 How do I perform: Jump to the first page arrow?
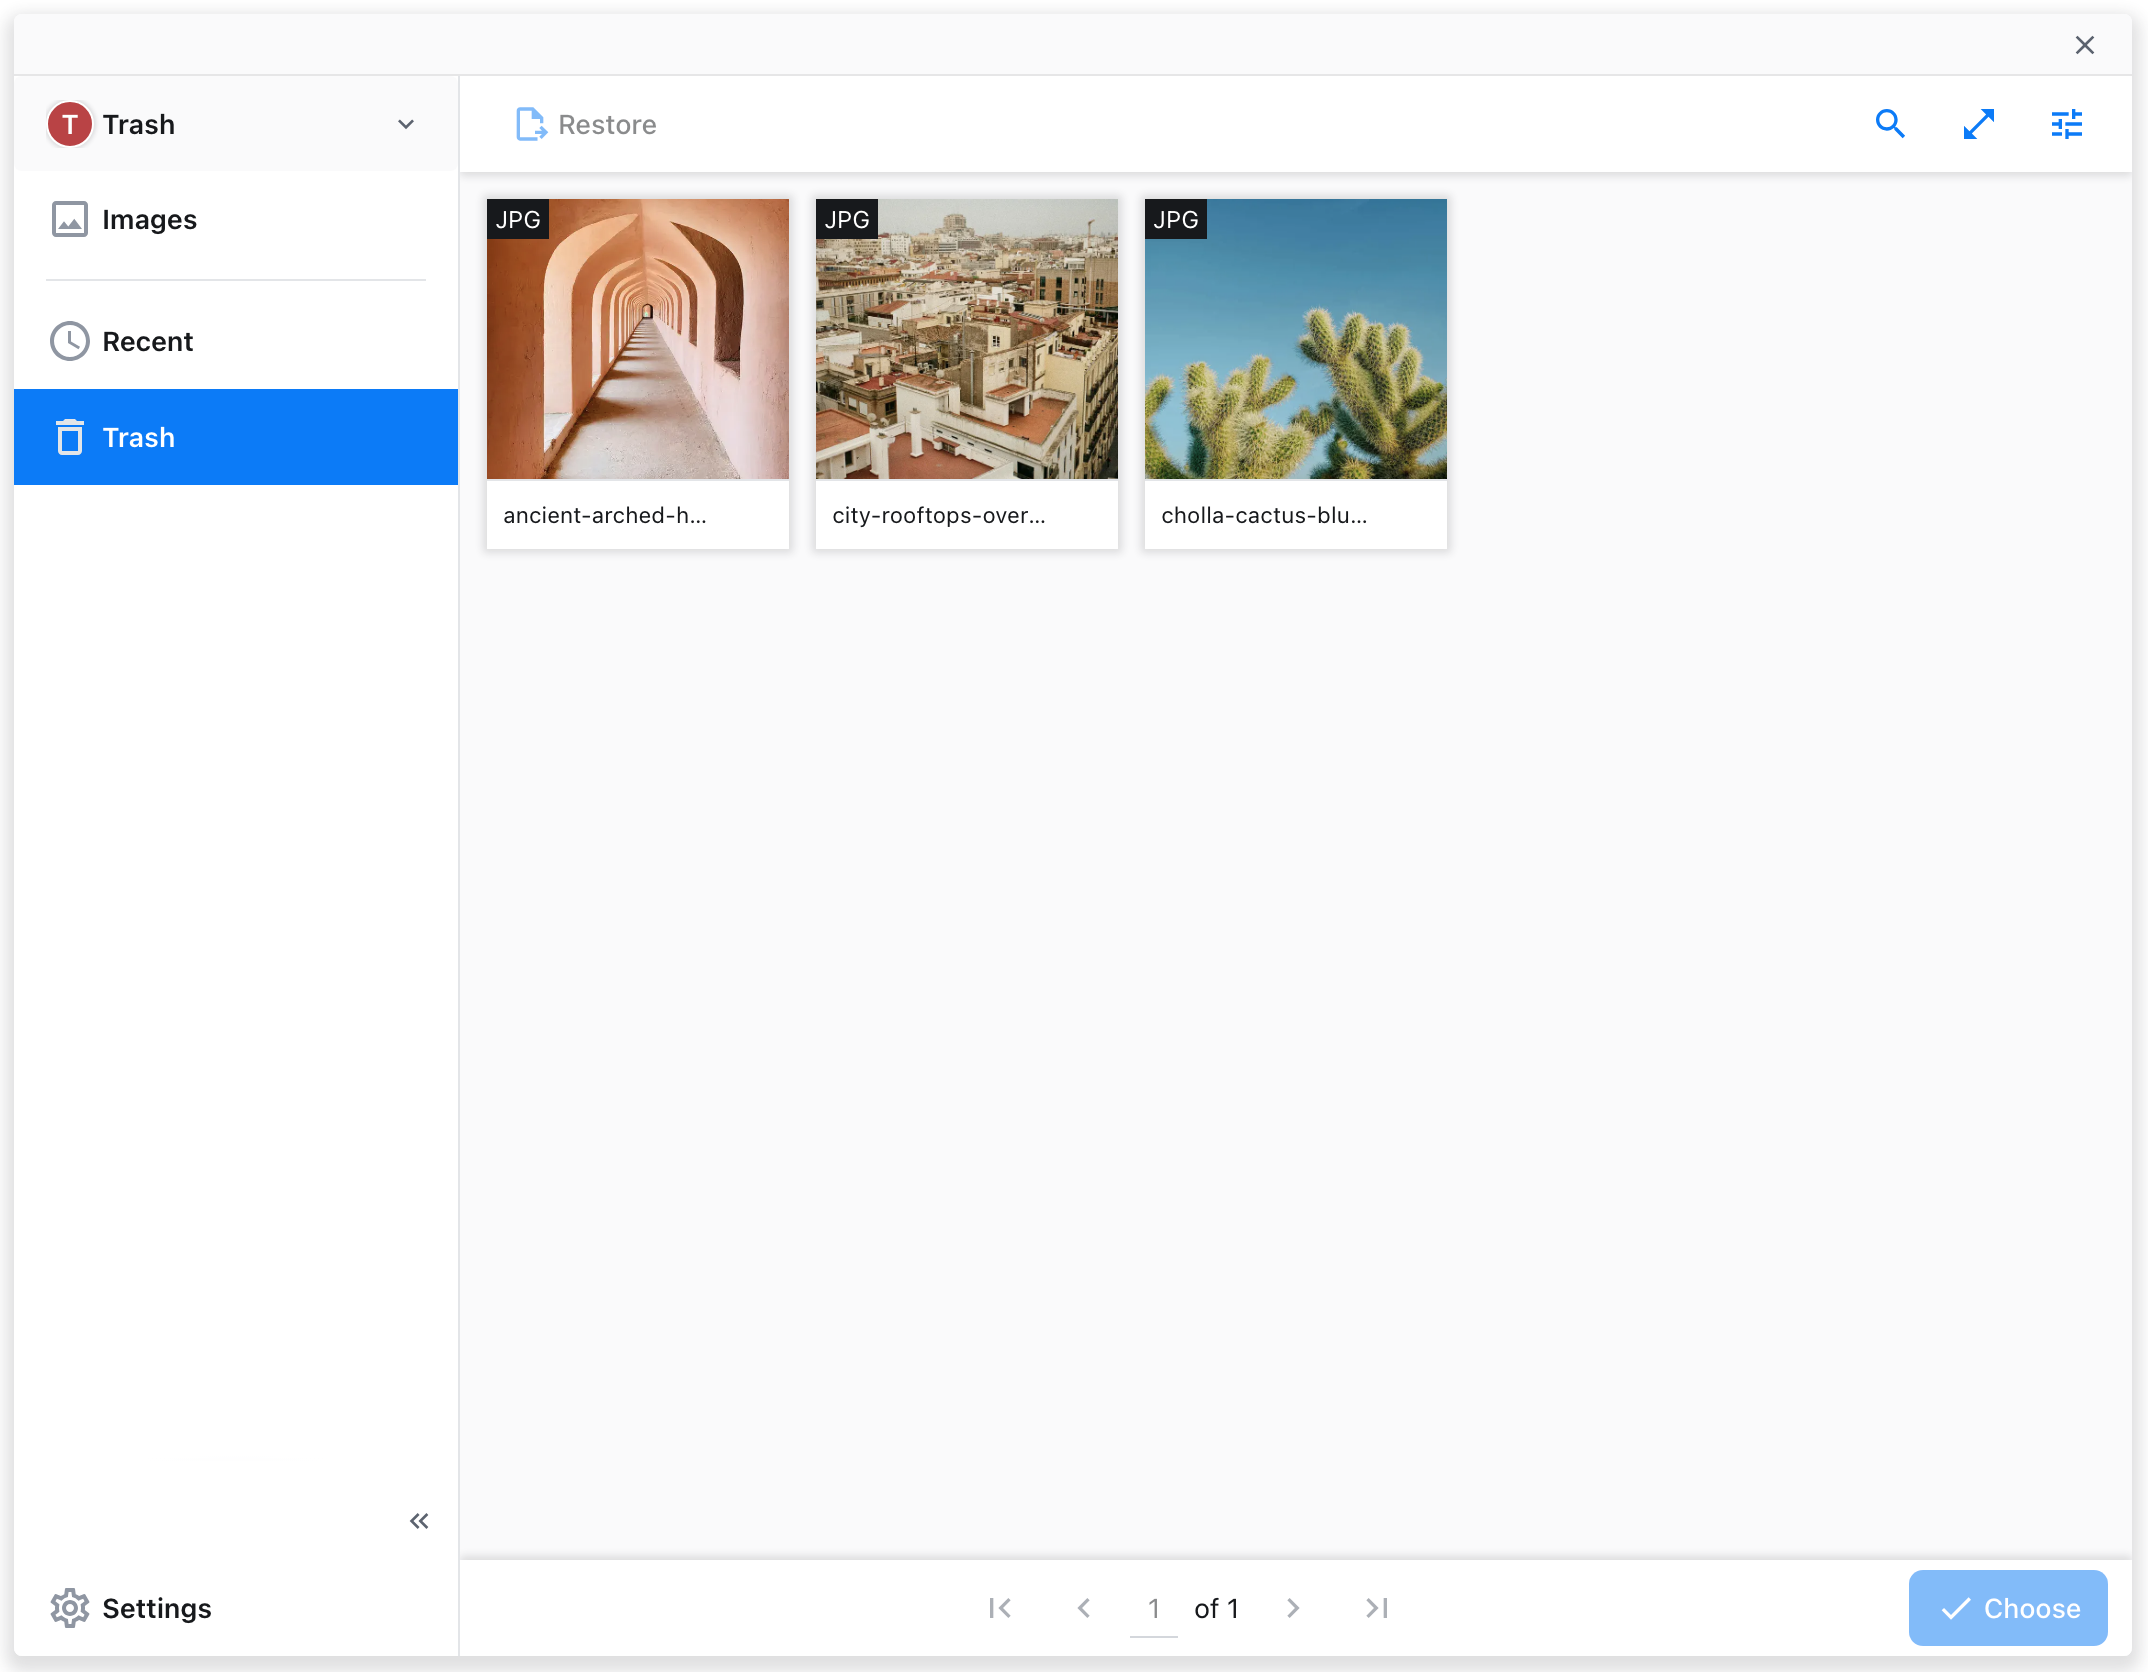tap(999, 1608)
